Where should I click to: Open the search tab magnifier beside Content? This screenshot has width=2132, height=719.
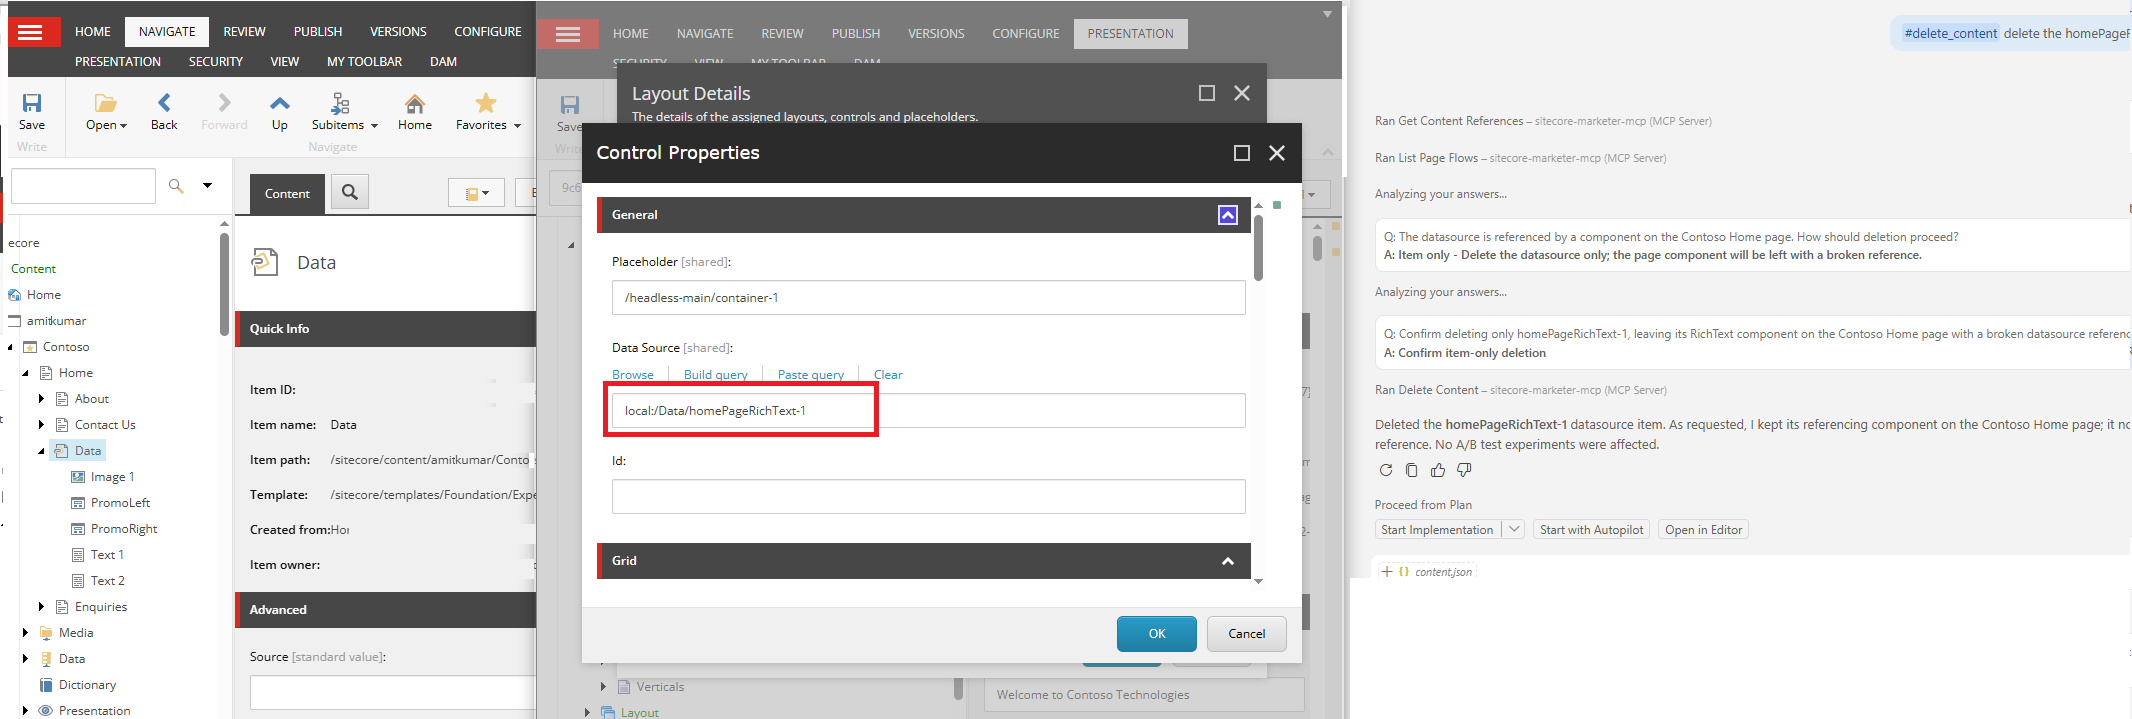350,192
